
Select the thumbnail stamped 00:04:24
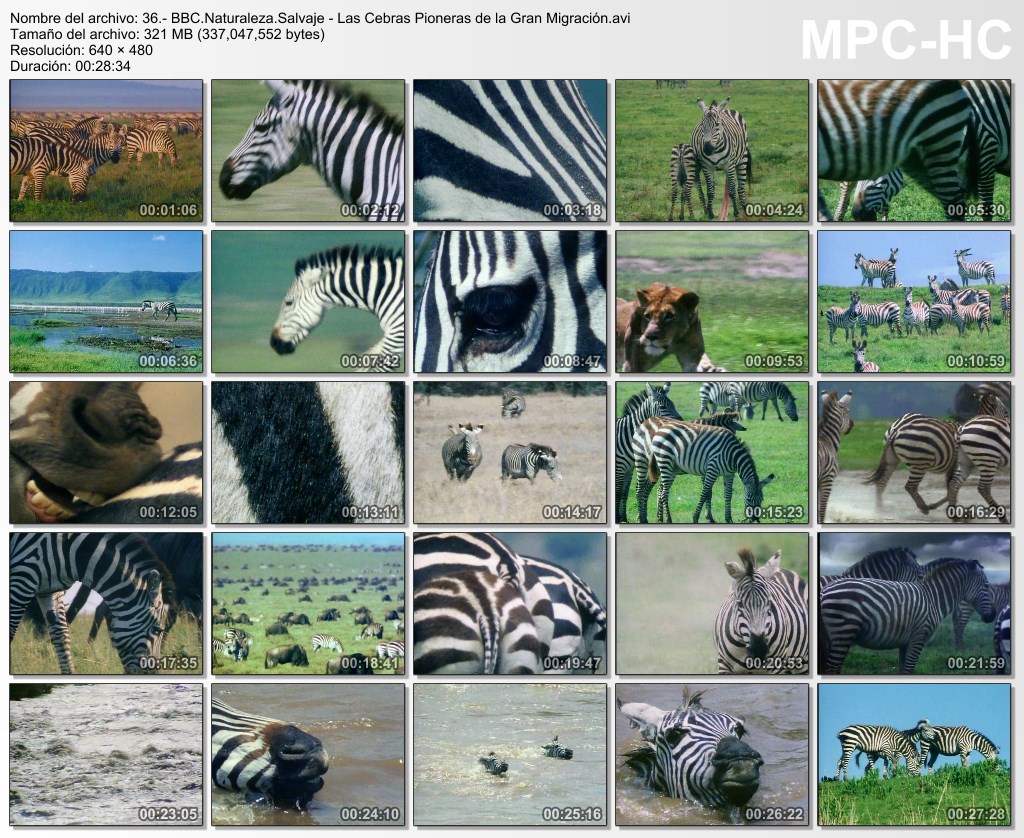(x=712, y=150)
